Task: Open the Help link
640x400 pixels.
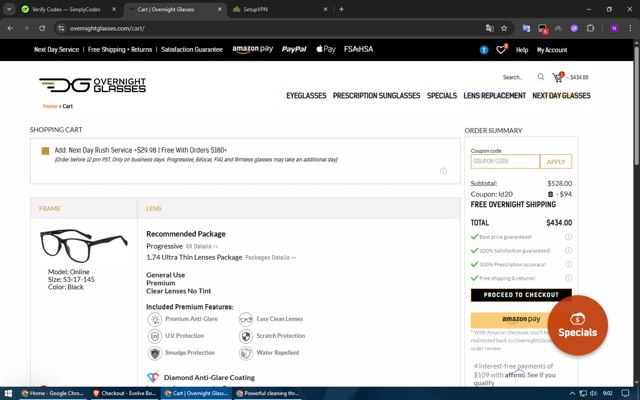Action: click(x=522, y=50)
